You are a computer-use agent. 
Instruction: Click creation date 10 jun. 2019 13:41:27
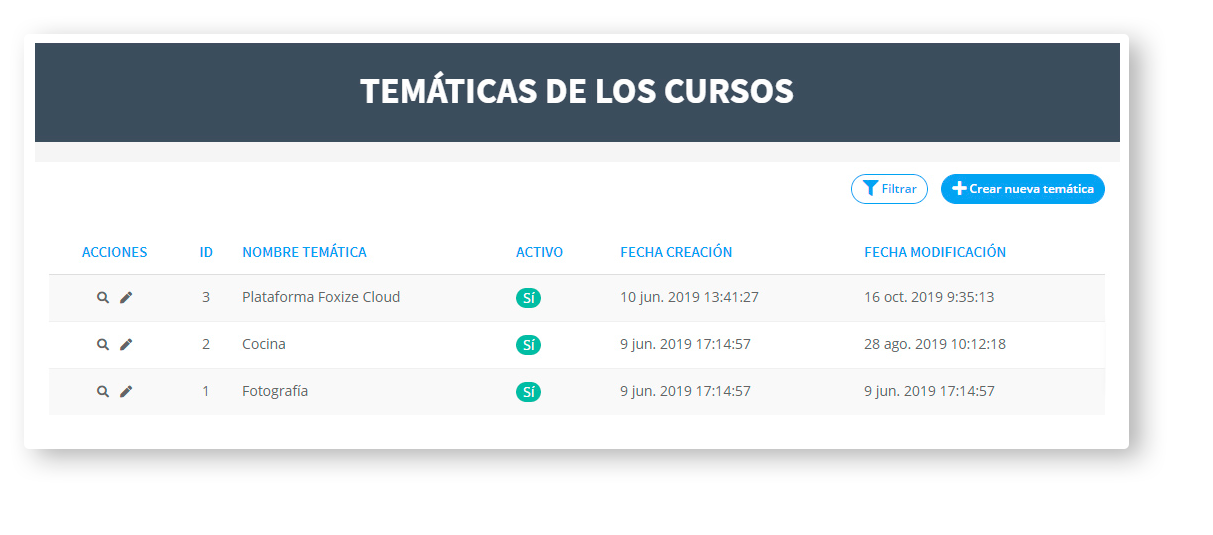pos(689,297)
